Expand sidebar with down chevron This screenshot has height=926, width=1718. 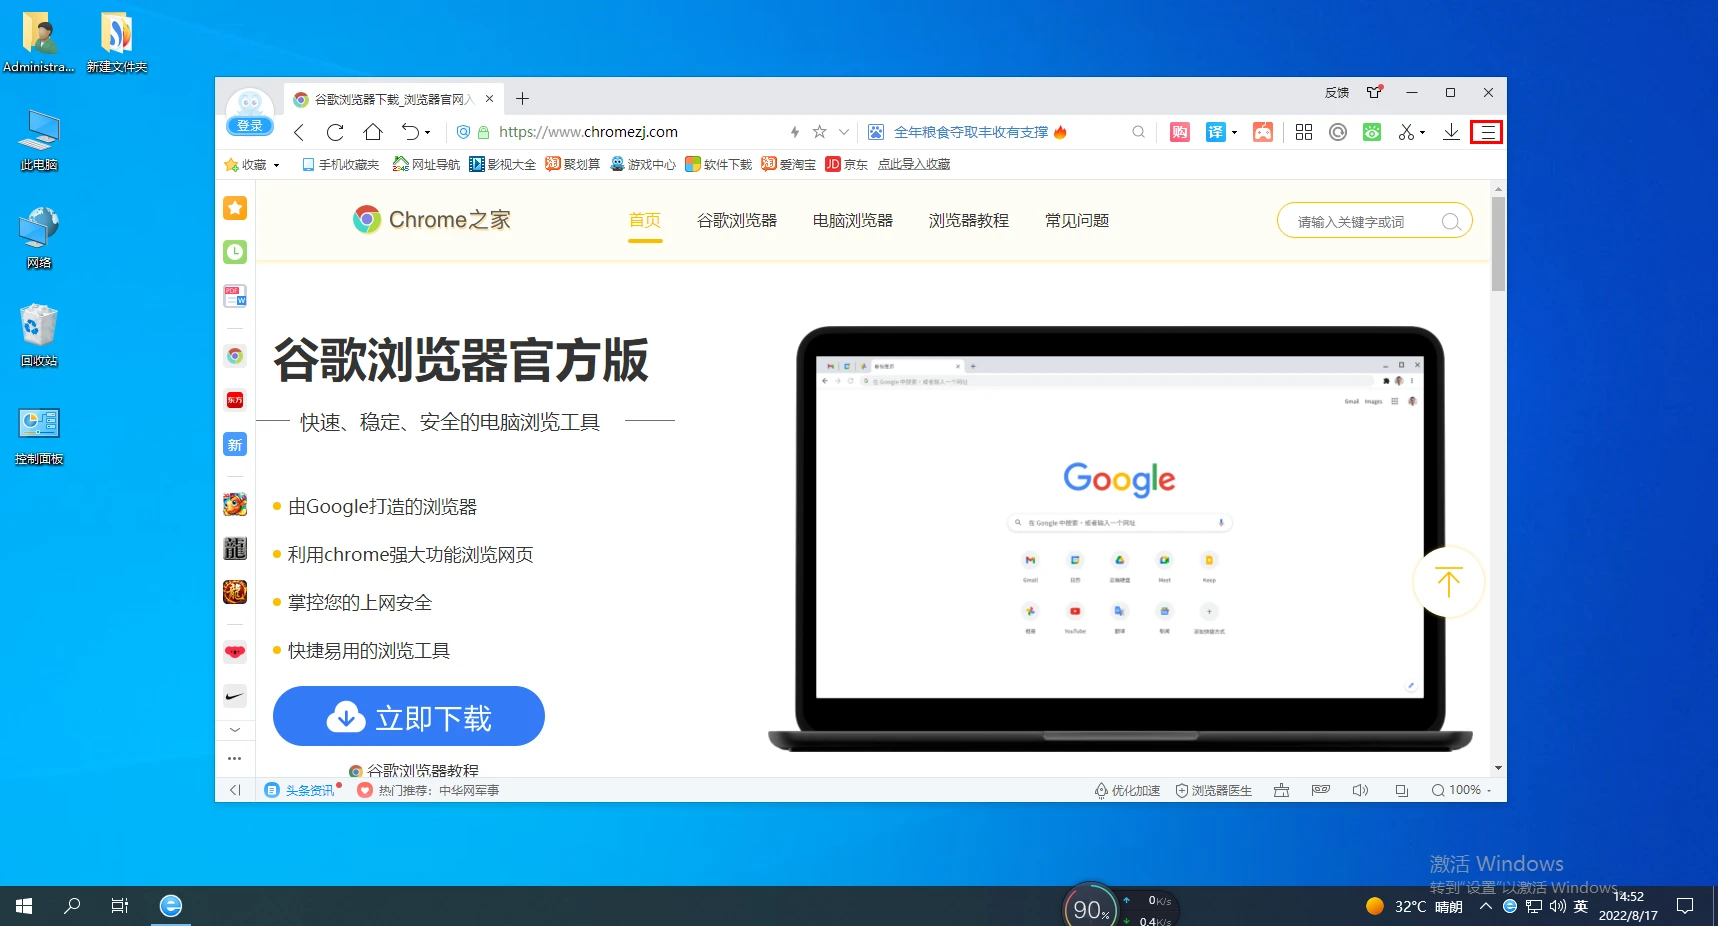tap(235, 730)
